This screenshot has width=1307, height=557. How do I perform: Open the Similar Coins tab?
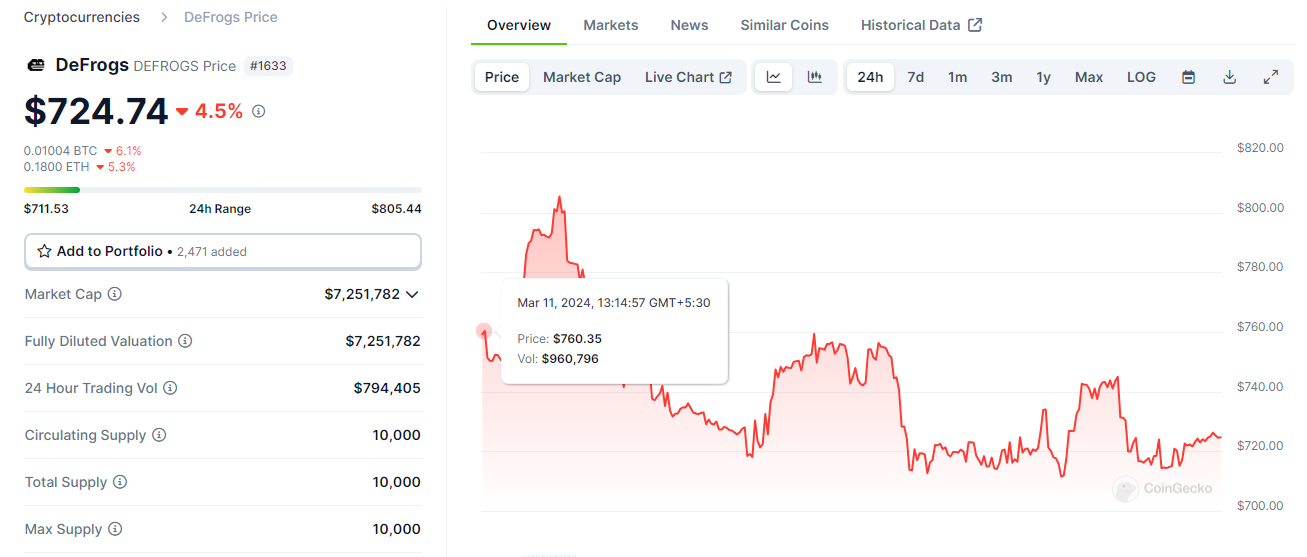tap(784, 25)
